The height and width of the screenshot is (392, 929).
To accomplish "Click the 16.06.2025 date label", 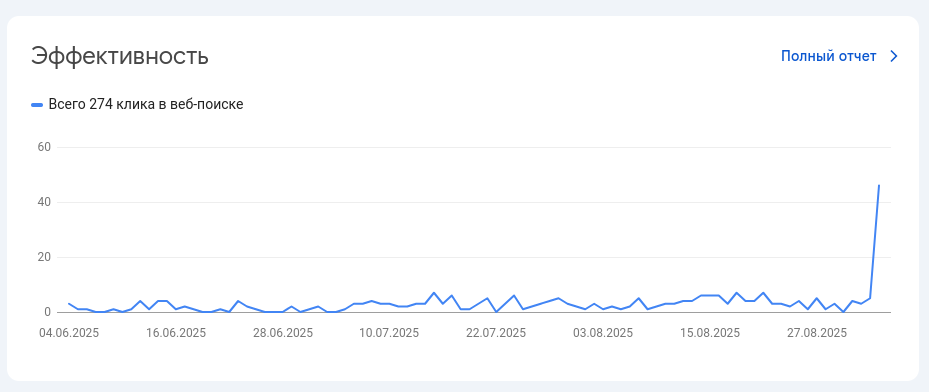I will click(x=176, y=333).
